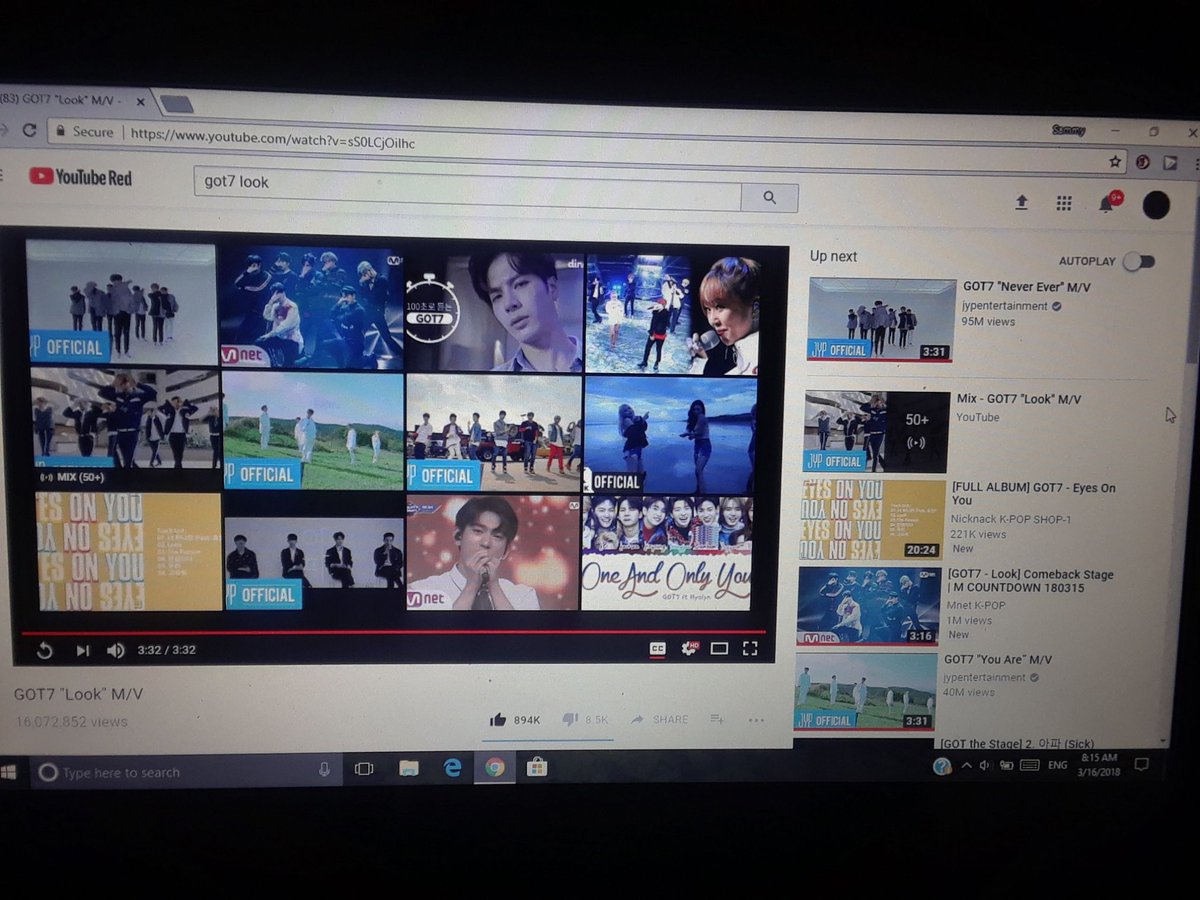Open File Explorer from taskbar
Viewport: 1200px width, 900px height.
[x=408, y=768]
